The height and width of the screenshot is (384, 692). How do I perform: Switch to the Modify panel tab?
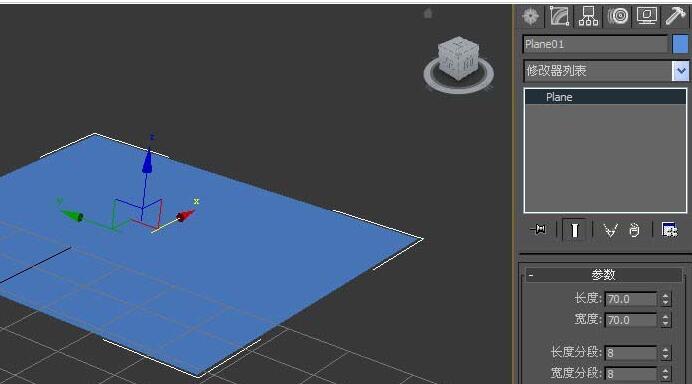click(x=559, y=16)
